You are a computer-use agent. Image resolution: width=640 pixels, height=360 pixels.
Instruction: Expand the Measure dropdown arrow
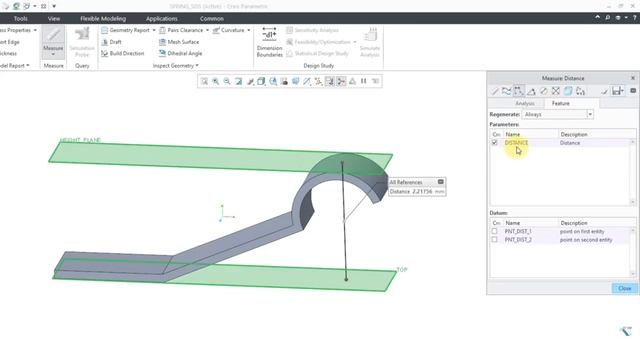click(53, 54)
